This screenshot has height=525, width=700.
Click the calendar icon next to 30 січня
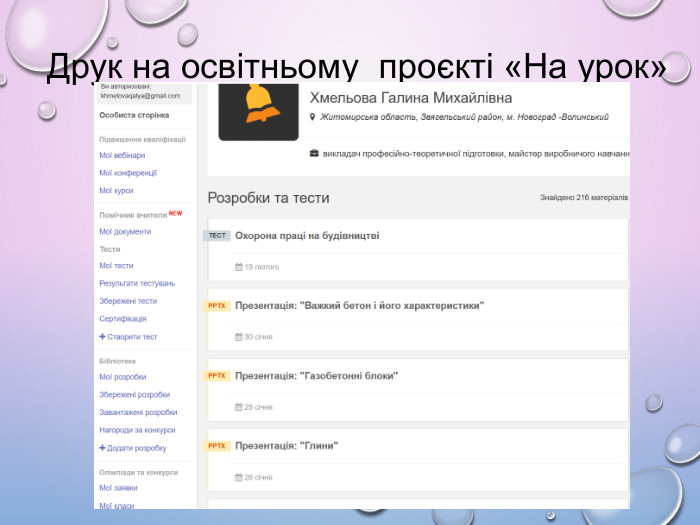coord(239,337)
